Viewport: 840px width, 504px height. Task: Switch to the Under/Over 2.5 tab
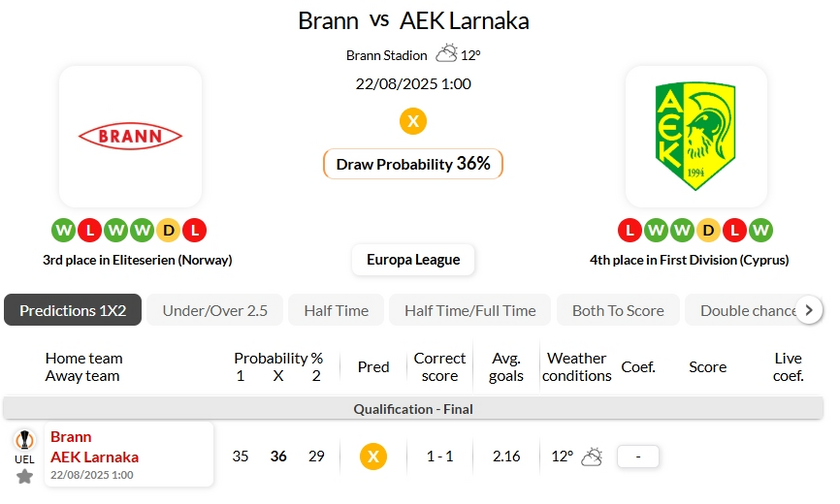tap(215, 310)
